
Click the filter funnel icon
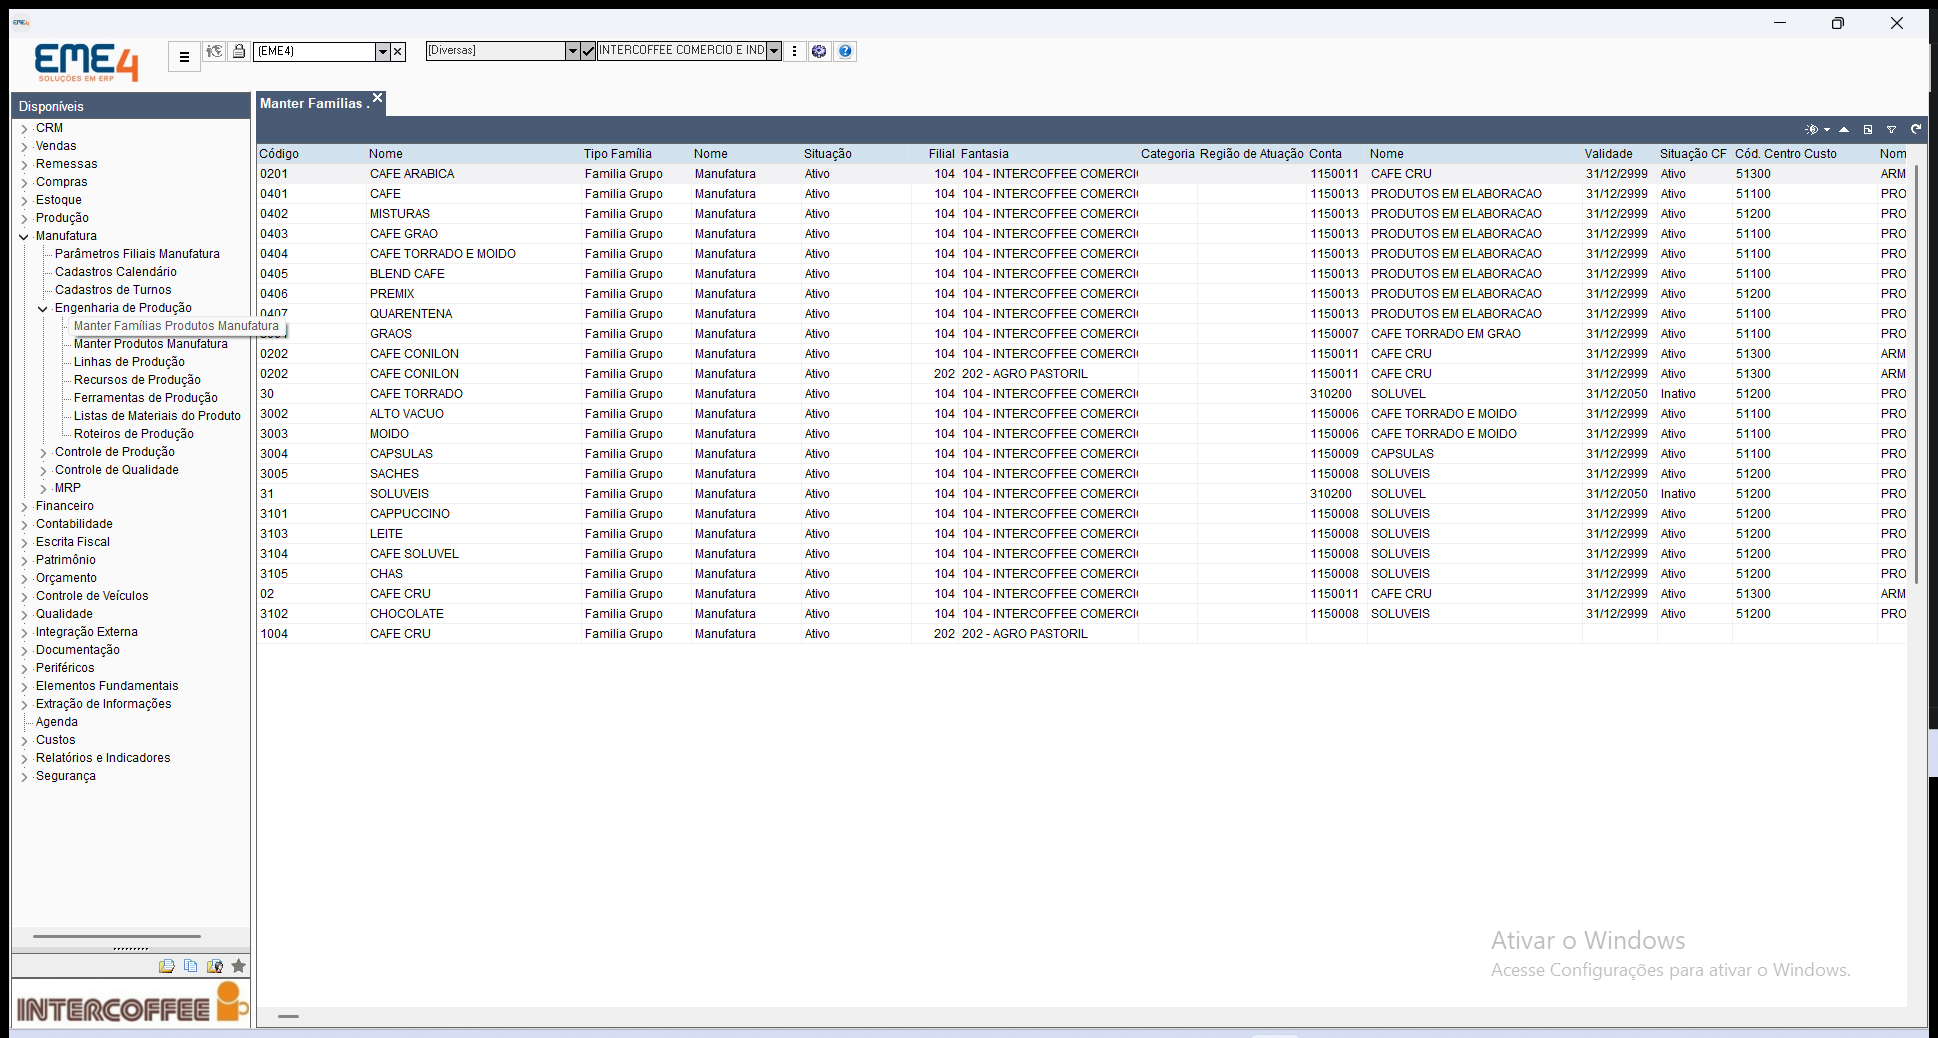pos(1892,129)
